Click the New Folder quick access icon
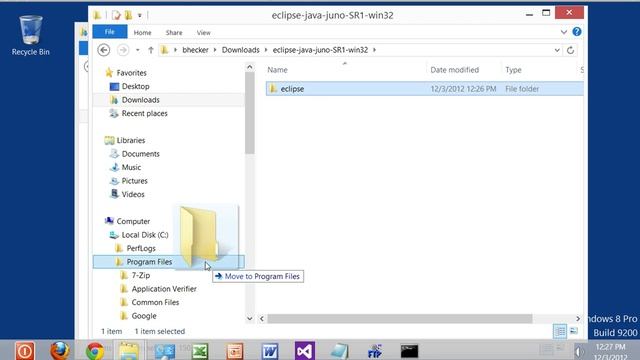 [x=129, y=16]
